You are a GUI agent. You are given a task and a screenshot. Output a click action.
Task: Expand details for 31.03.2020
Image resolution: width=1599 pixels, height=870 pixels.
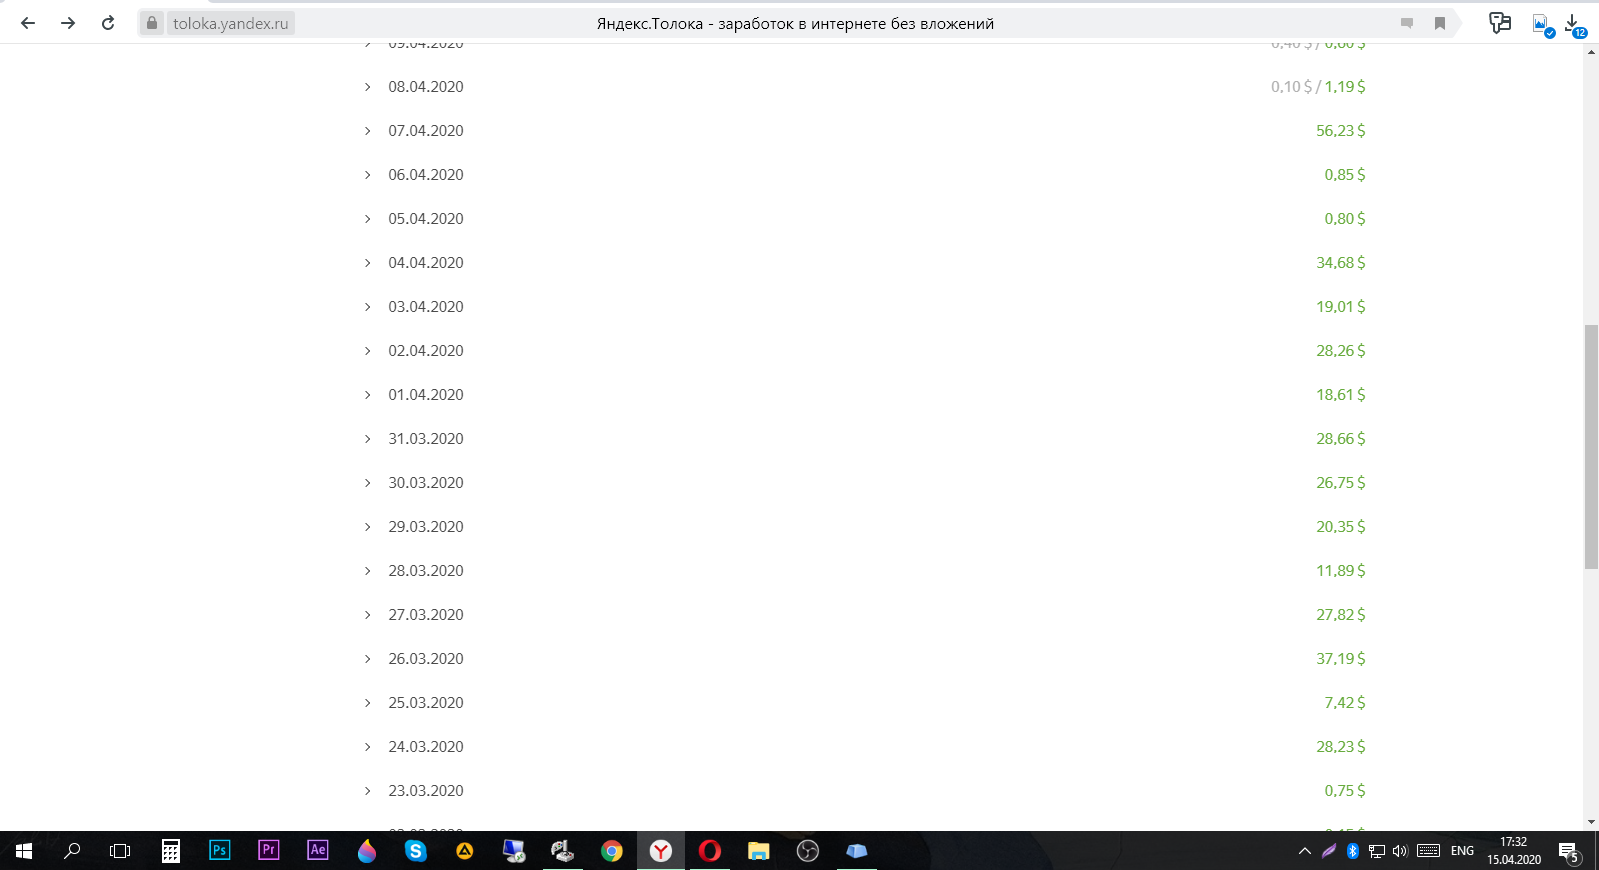click(367, 439)
